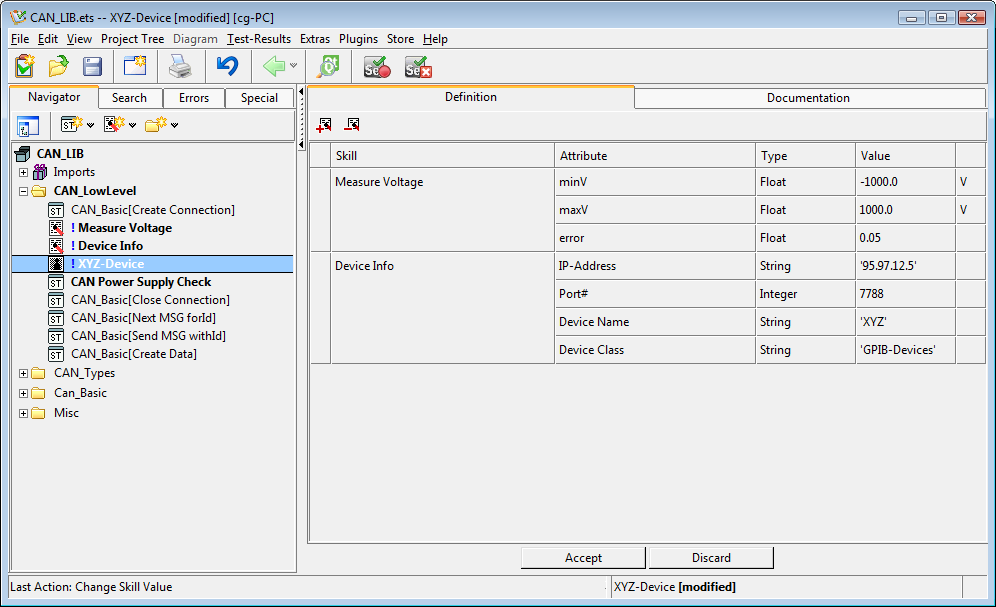Click the remove skill icon with red minus
The height and width of the screenshot is (607, 996).
(x=352, y=125)
